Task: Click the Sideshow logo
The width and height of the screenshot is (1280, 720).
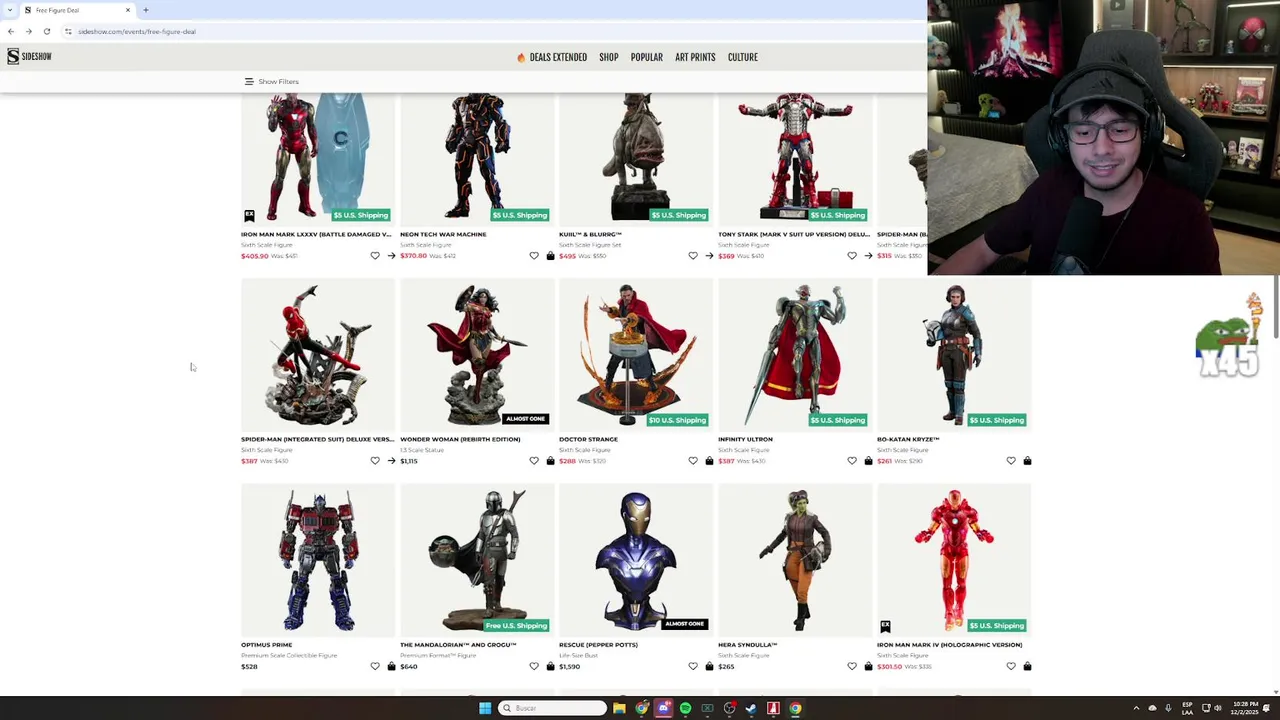Action: (x=29, y=57)
